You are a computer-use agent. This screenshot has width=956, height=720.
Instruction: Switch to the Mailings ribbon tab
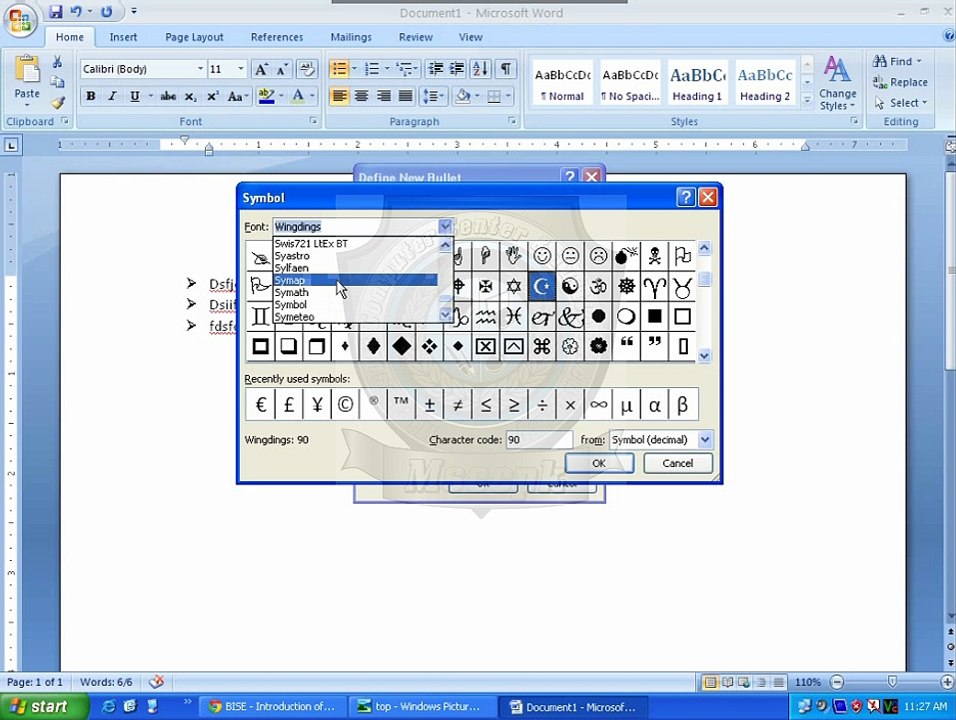[x=351, y=37]
